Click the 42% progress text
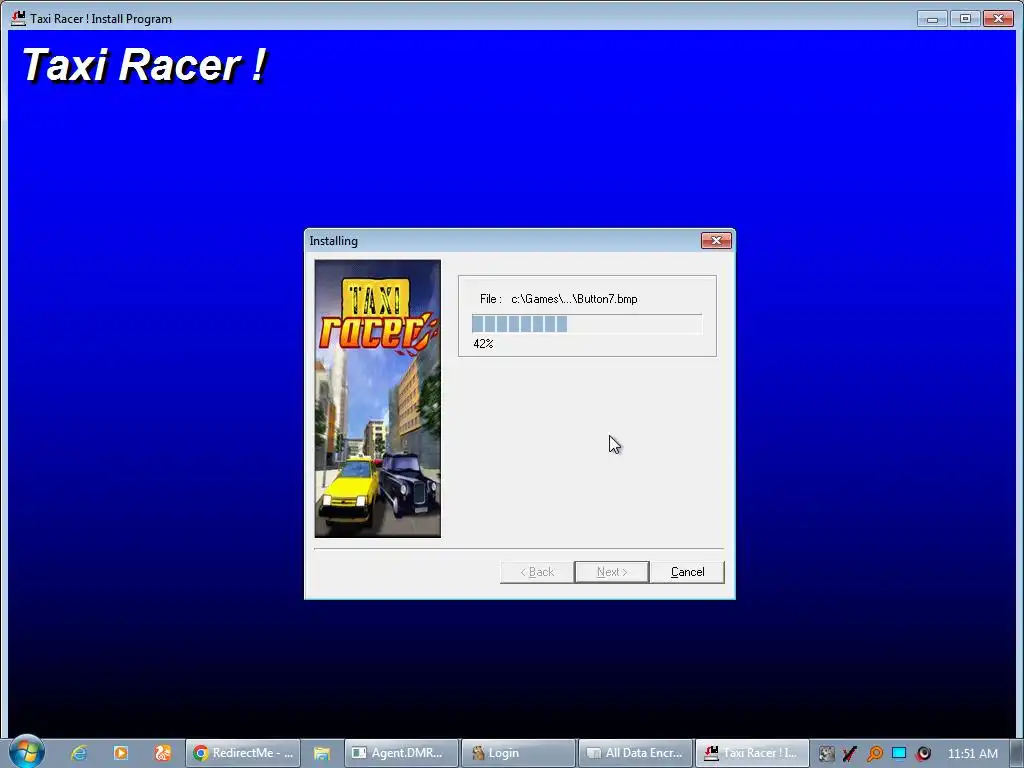 tap(483, 344)
